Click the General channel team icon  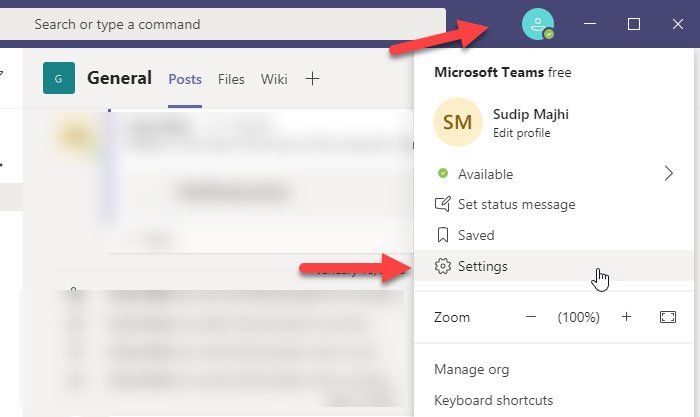(x=59, y=78)
